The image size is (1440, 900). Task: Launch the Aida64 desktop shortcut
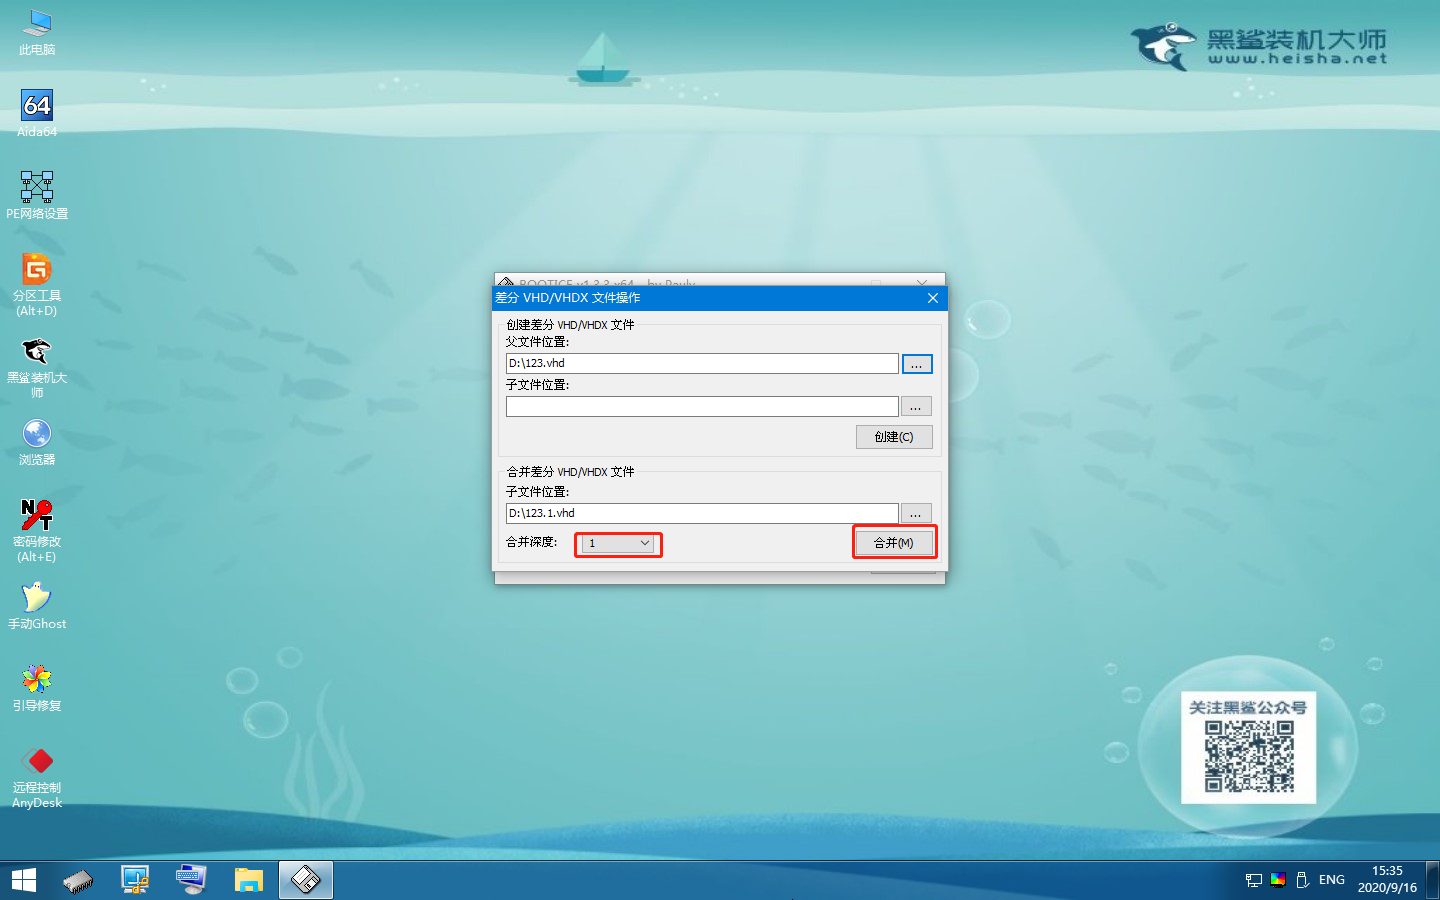(37, 113)
